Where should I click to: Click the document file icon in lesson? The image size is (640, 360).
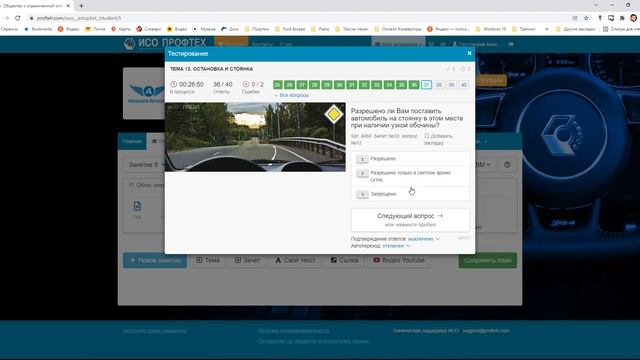(137, 206)
